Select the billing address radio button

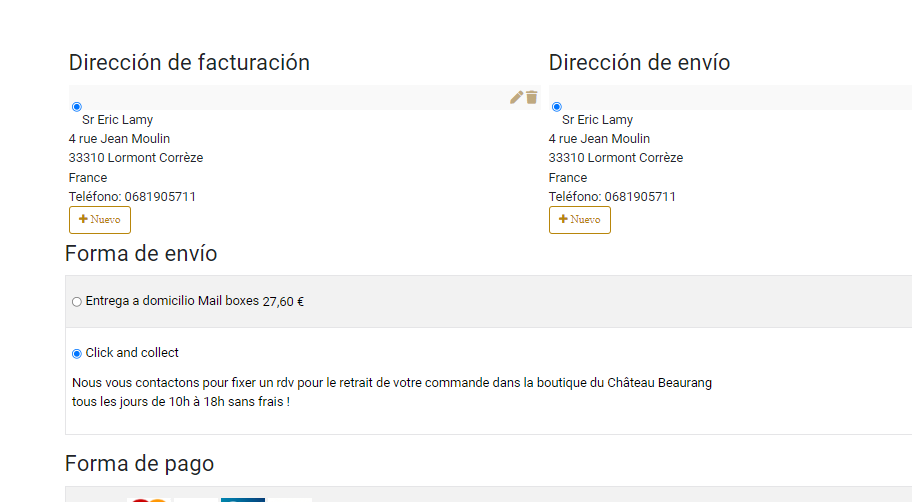(77, 106)
